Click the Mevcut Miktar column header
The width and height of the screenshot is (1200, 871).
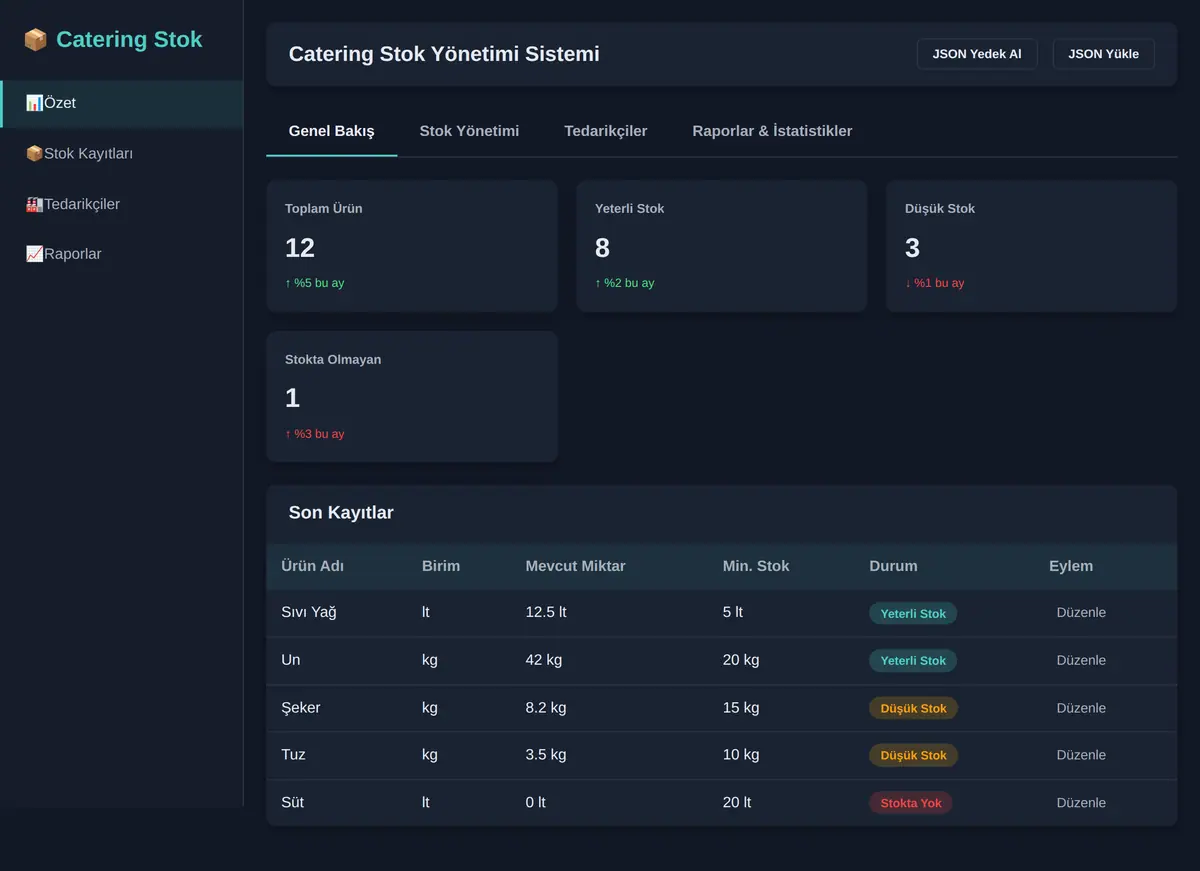(x=575, y=566)
